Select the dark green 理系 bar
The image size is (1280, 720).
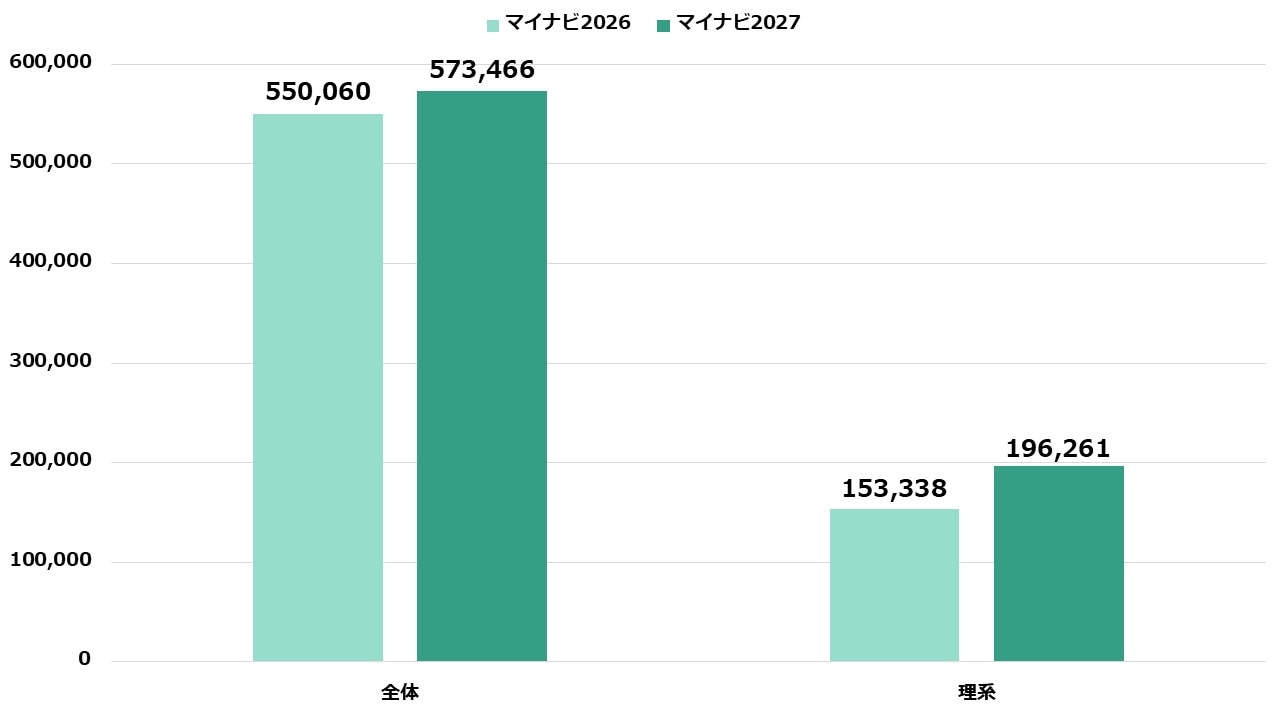coord(1058,563)
